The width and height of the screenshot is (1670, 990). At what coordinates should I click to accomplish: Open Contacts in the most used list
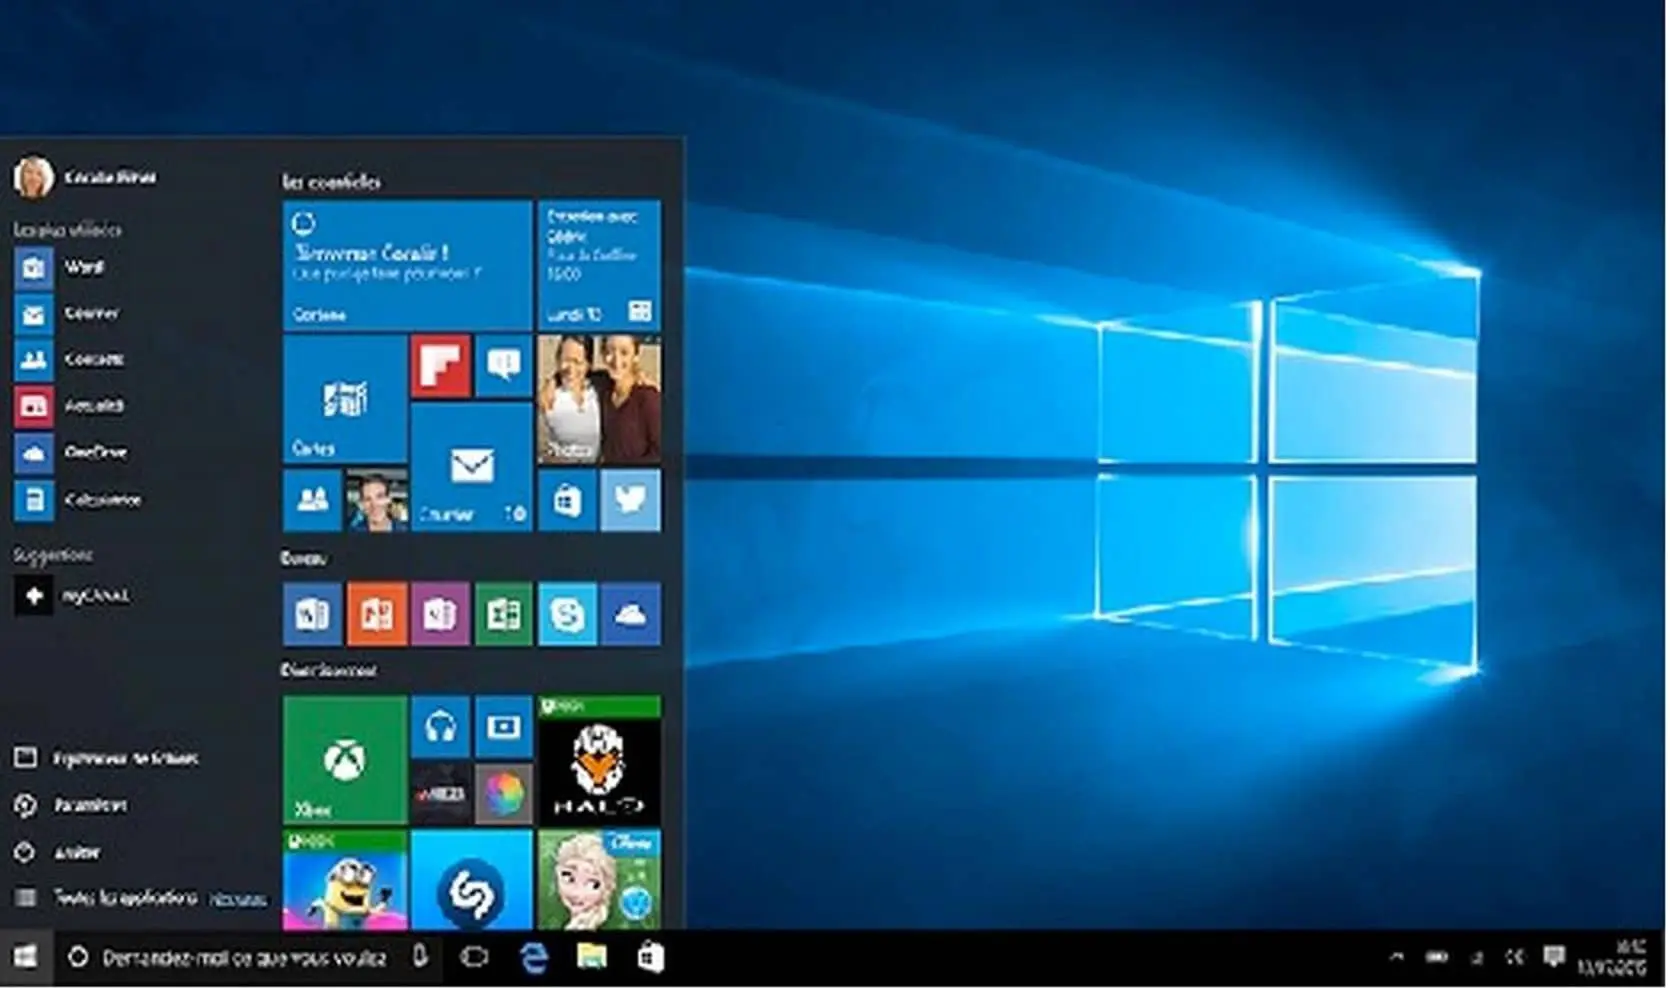(69, 359)
